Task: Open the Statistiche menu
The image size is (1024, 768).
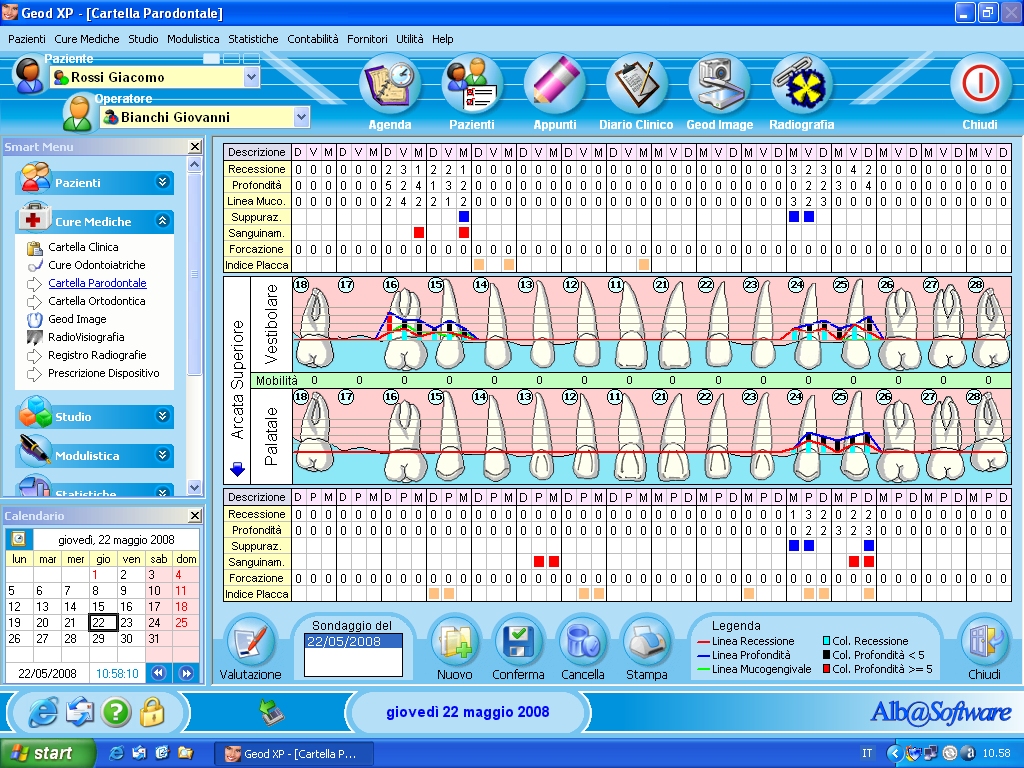Action: click(x=253, y=39)
